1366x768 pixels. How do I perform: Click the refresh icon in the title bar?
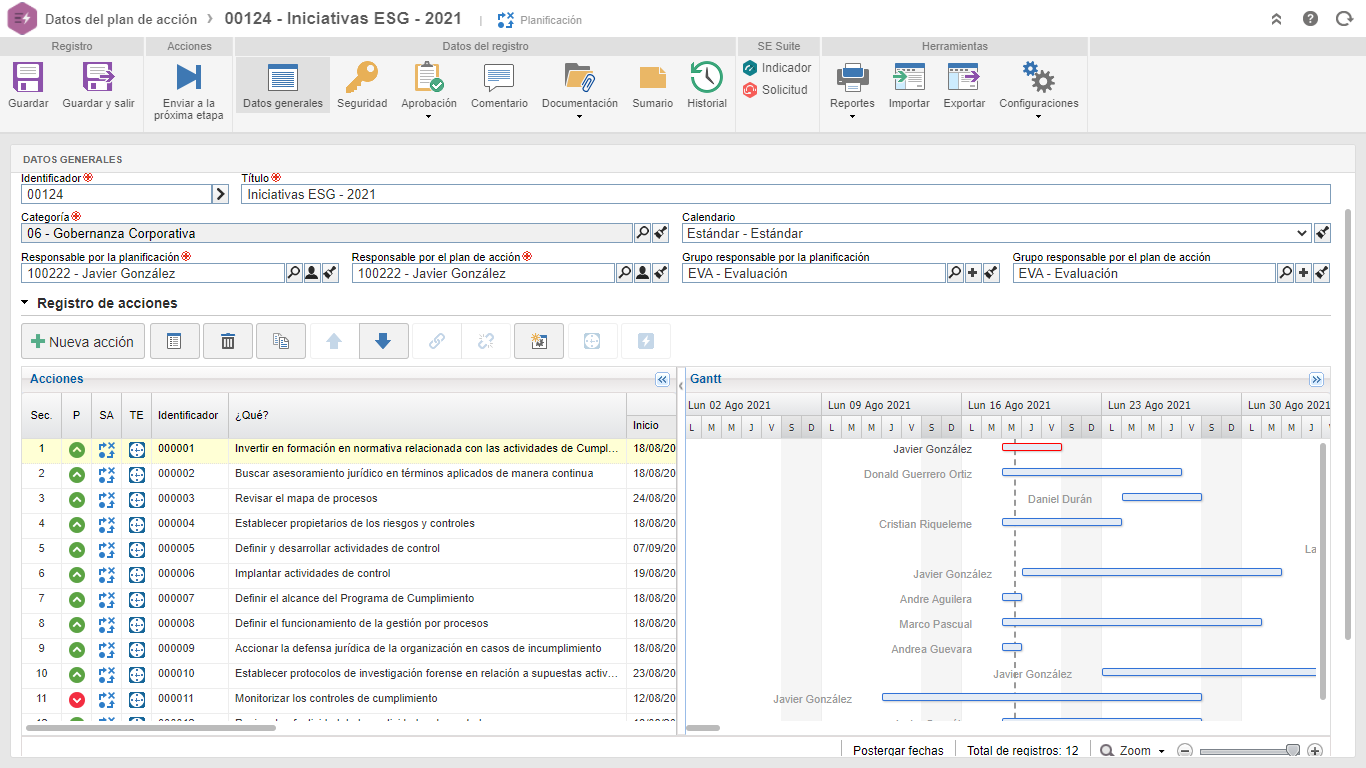click(1344, 19)
